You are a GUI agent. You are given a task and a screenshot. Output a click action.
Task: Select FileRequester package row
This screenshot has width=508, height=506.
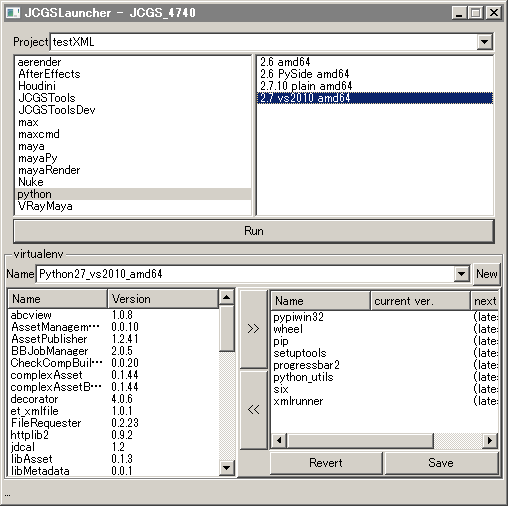[x=113, y=423]
